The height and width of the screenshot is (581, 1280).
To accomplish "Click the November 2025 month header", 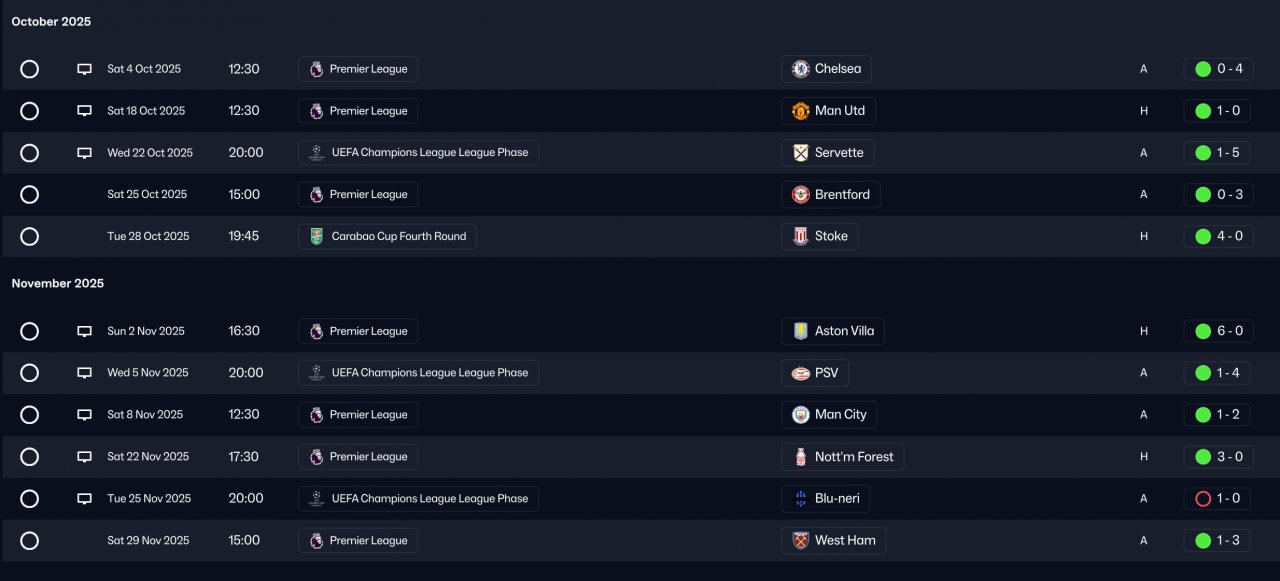I will click(x=58, y=284).
